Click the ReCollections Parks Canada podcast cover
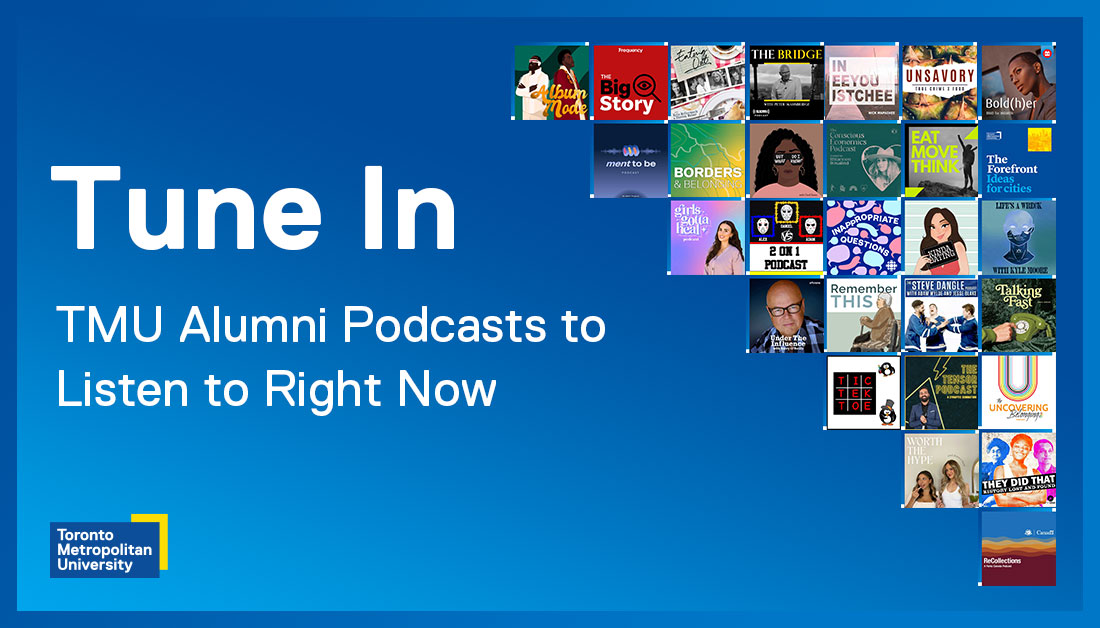 coord(1018,547)
